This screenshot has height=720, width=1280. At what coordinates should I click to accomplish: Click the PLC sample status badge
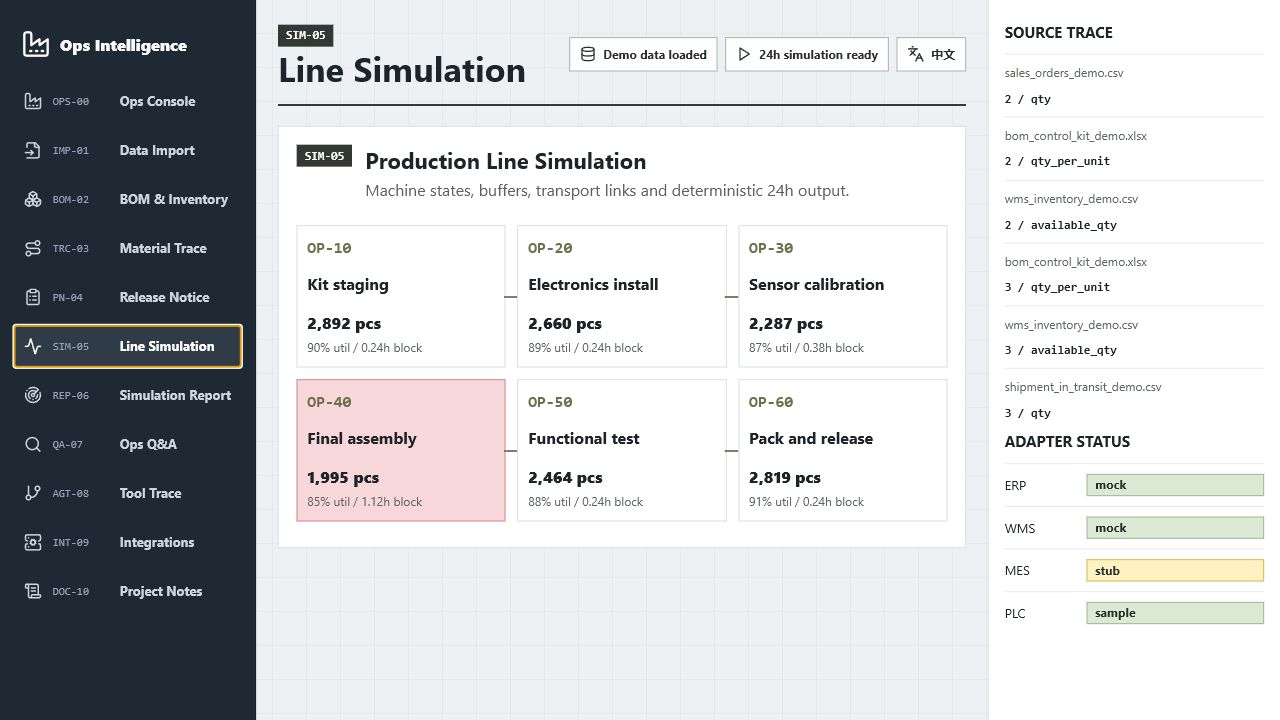(1175, 613)
